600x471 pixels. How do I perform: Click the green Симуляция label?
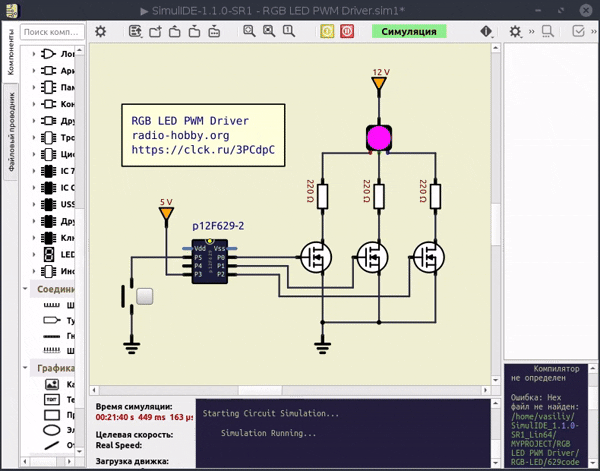[409, 31]
